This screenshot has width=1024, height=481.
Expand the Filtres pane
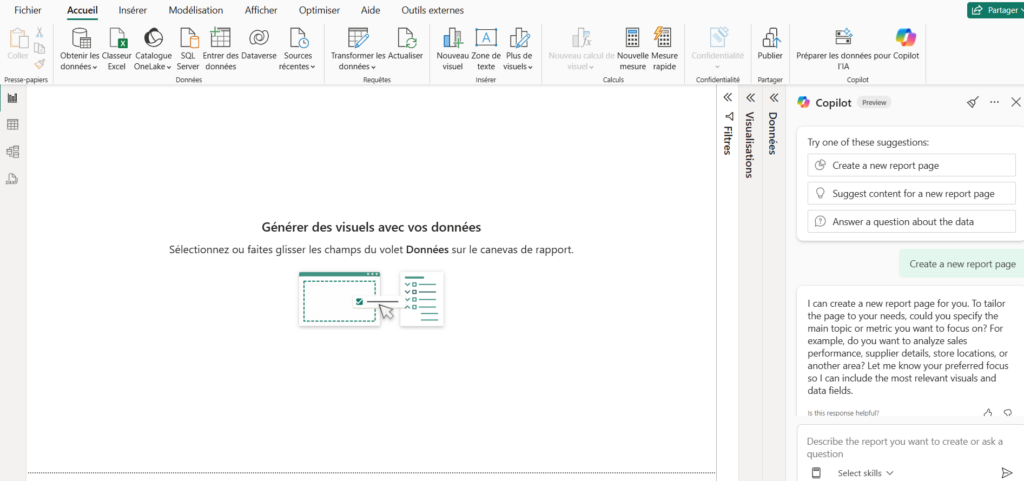[x=728, y=98]
